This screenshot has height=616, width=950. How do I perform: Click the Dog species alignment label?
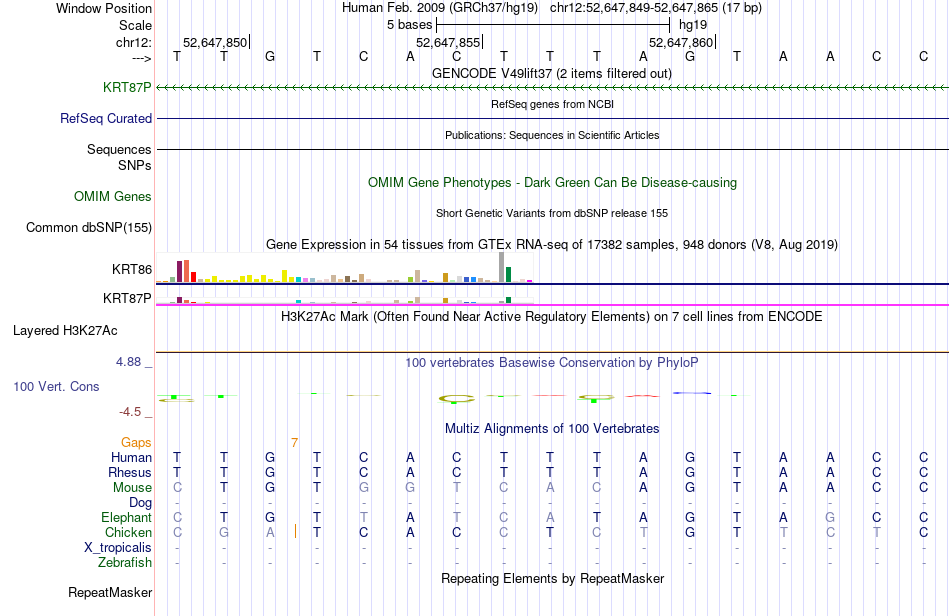[140, 503]
